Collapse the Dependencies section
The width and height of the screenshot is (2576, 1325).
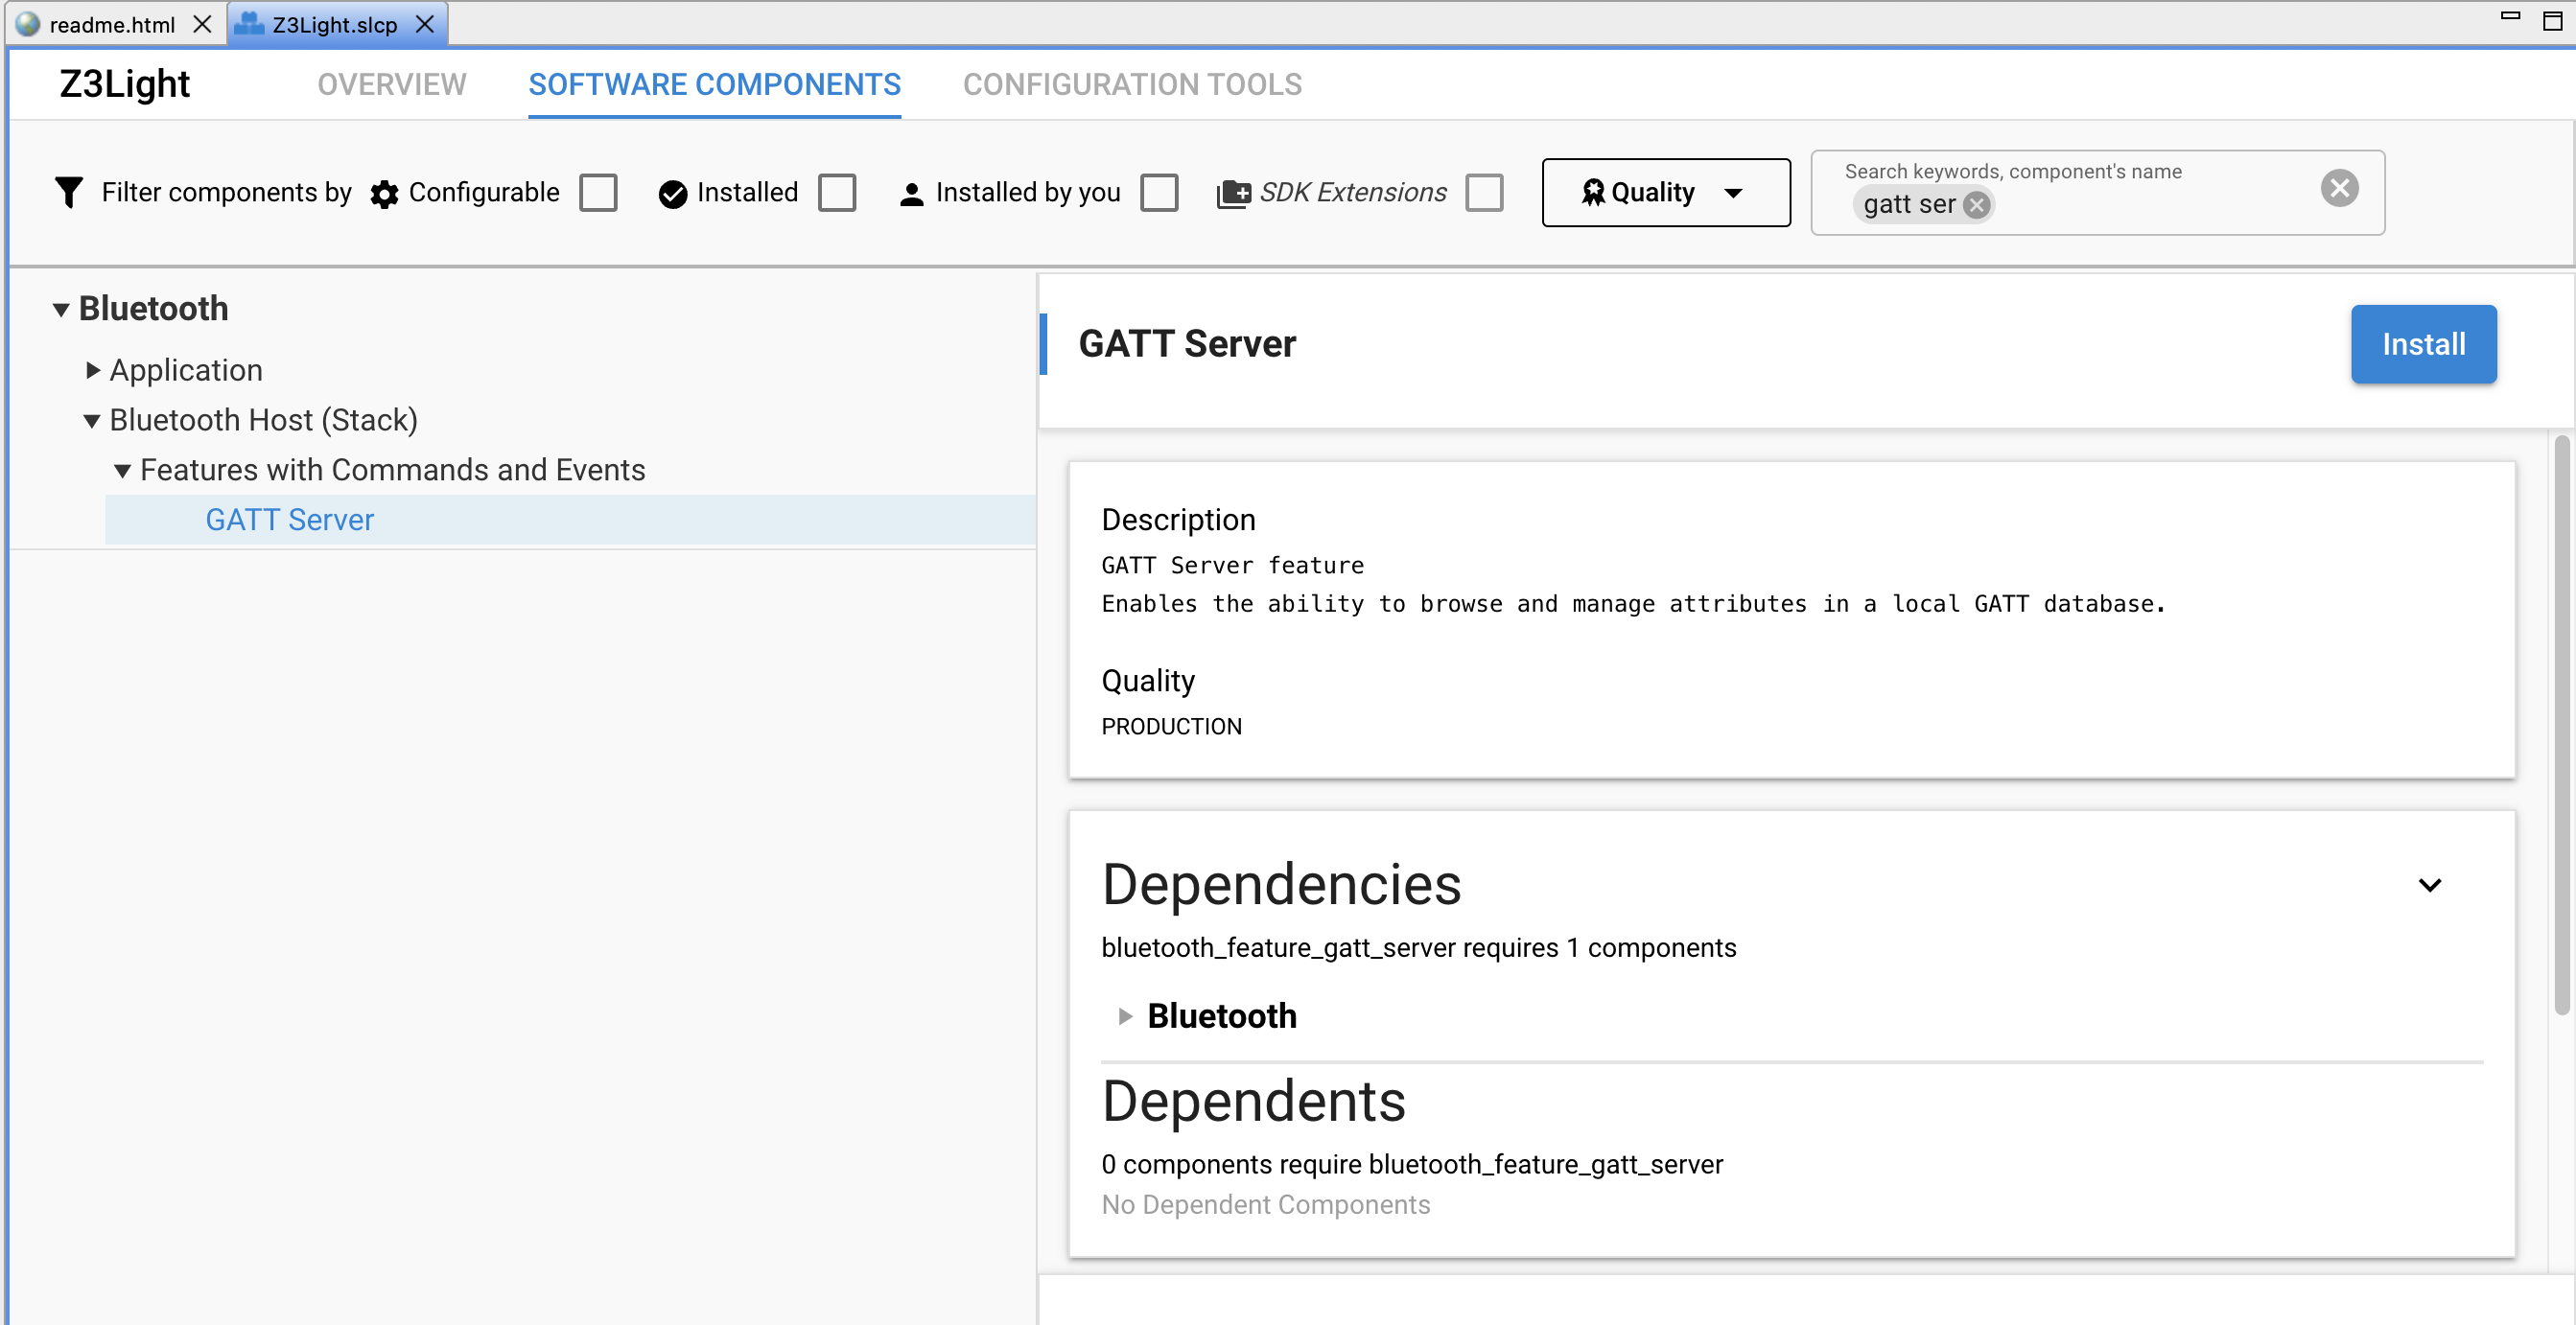pos(2431,884)
